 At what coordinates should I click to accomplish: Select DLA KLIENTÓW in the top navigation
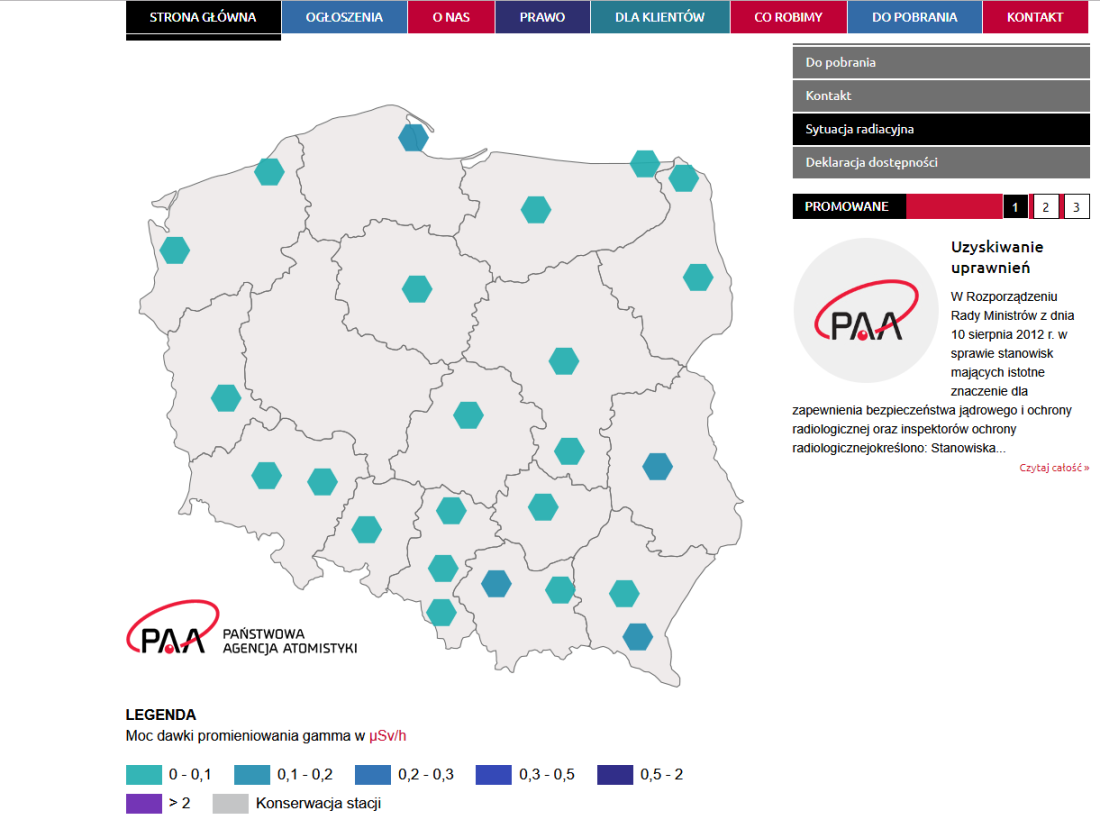coord(660,17)
